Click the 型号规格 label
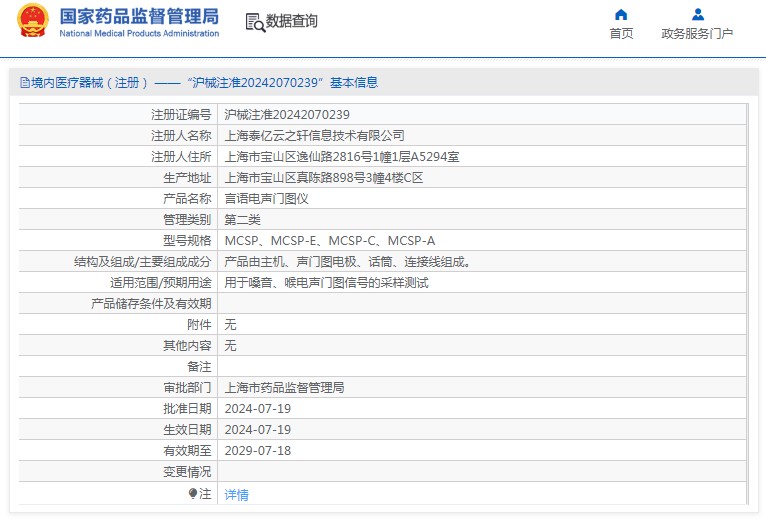766x523 pixels. [187, 240]
